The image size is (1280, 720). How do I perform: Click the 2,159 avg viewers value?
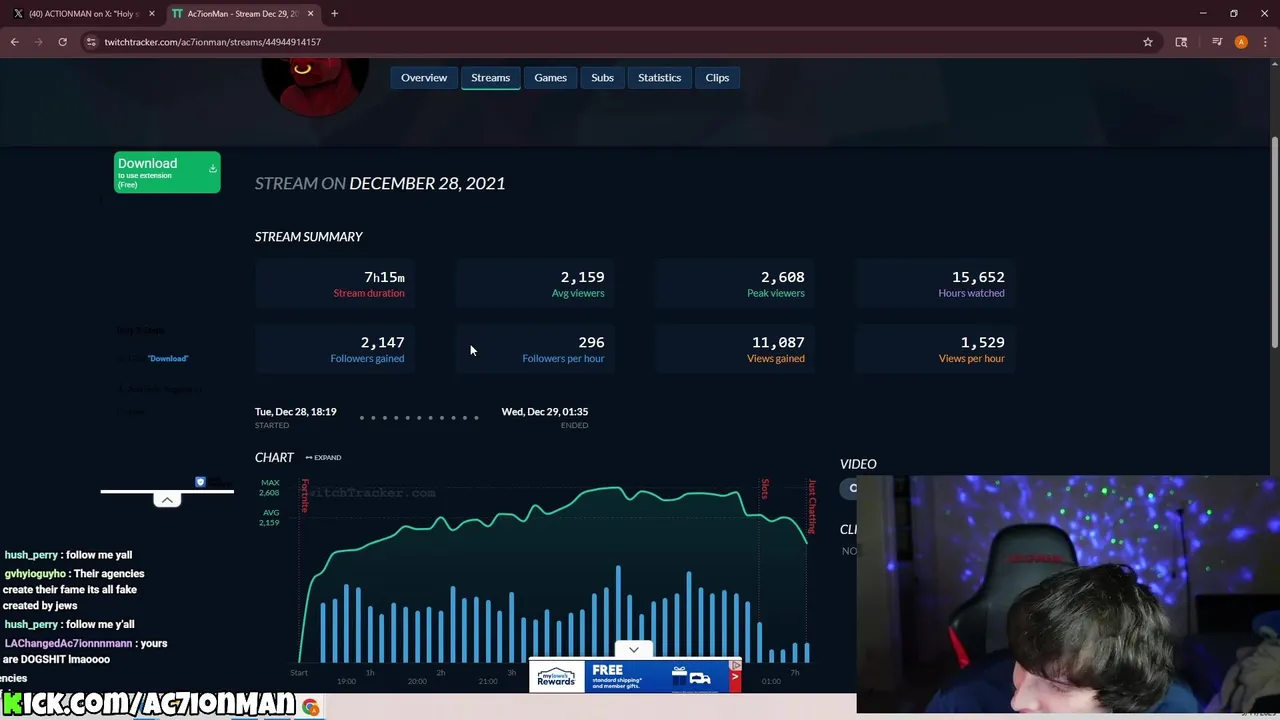(x=582, y=277)
